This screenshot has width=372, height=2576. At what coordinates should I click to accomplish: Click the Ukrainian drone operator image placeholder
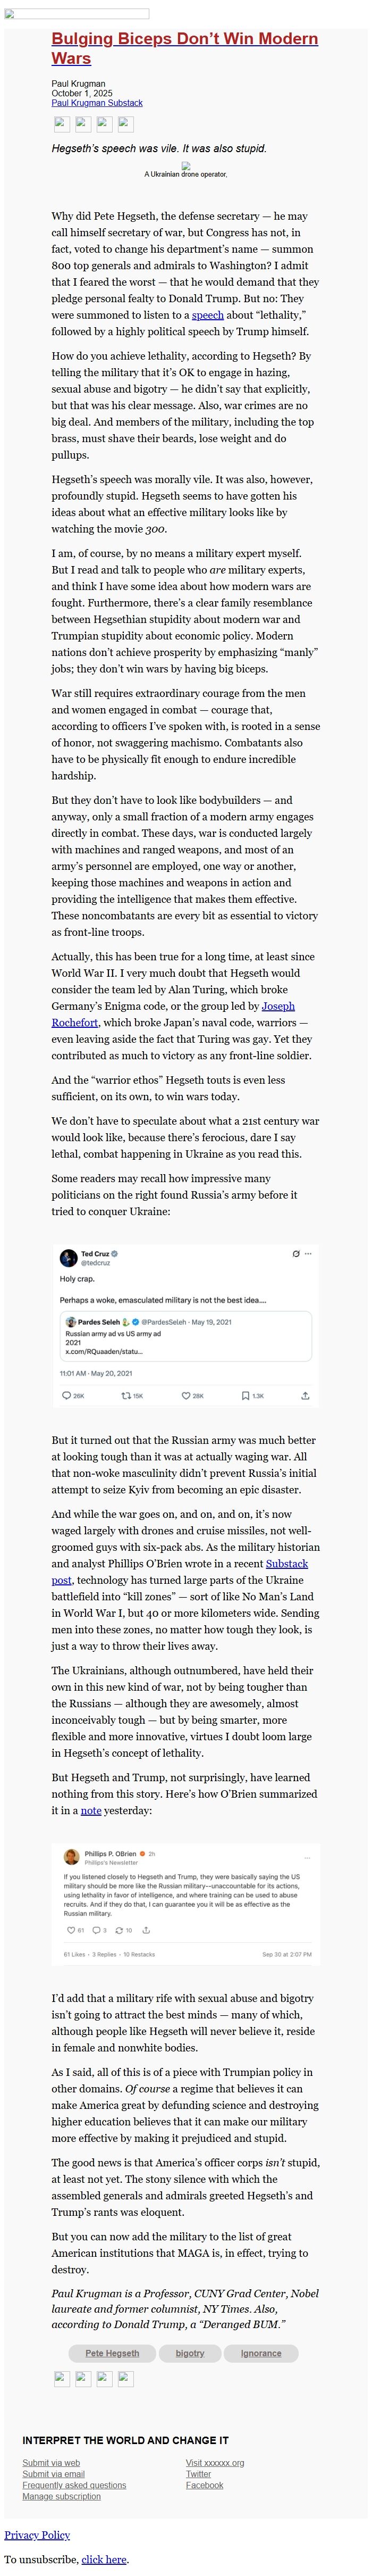(186, 166)
